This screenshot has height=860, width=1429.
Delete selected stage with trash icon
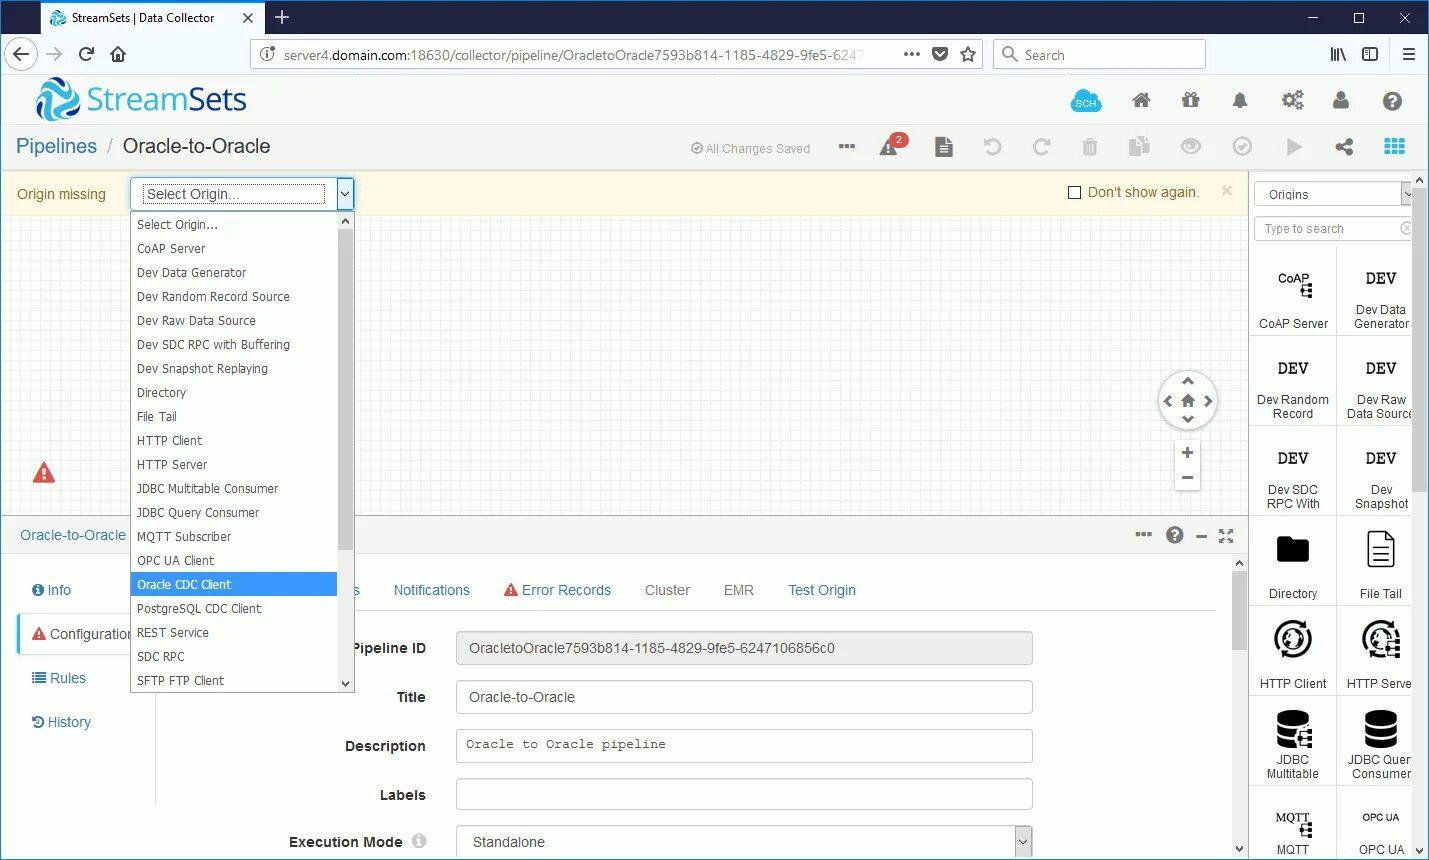pos(1090,147)
